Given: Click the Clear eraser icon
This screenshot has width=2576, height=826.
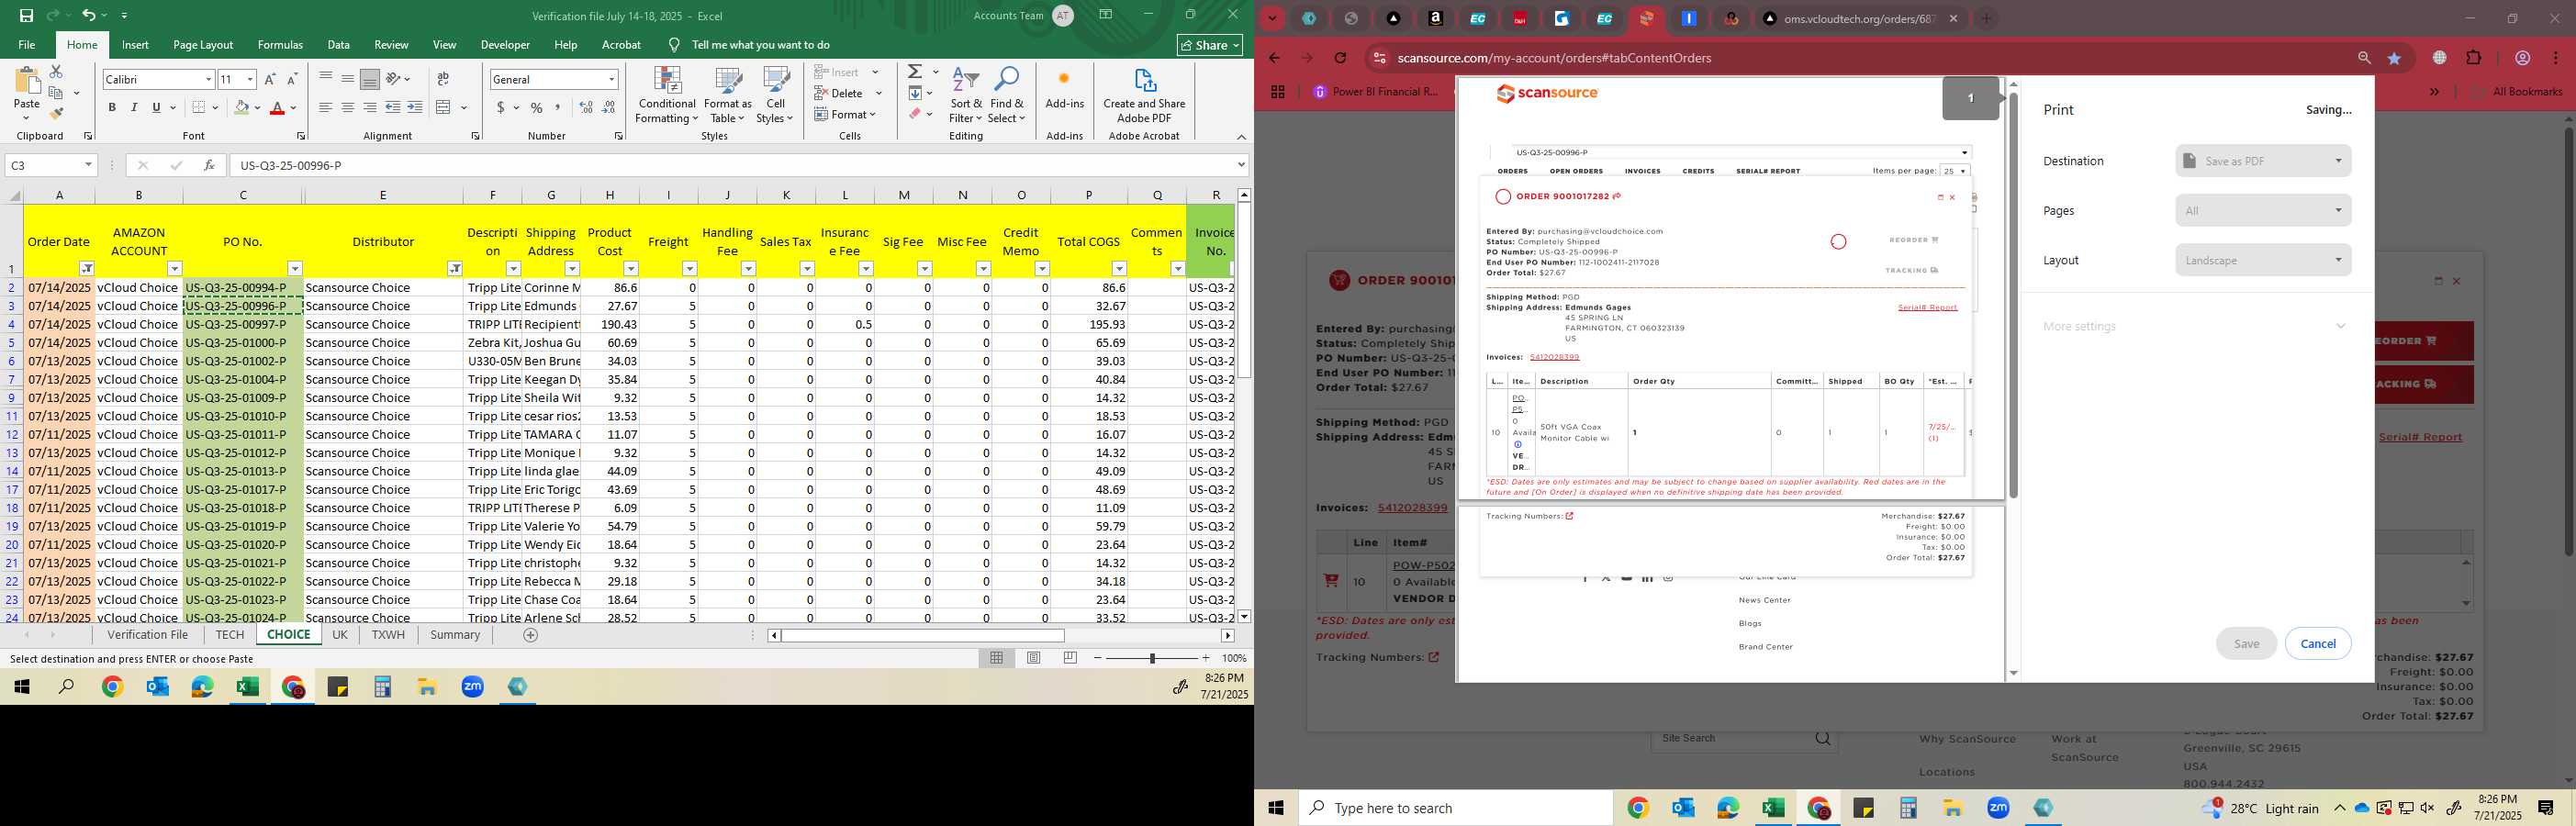Looking at the screenshot, I should [x=915, y=114].
